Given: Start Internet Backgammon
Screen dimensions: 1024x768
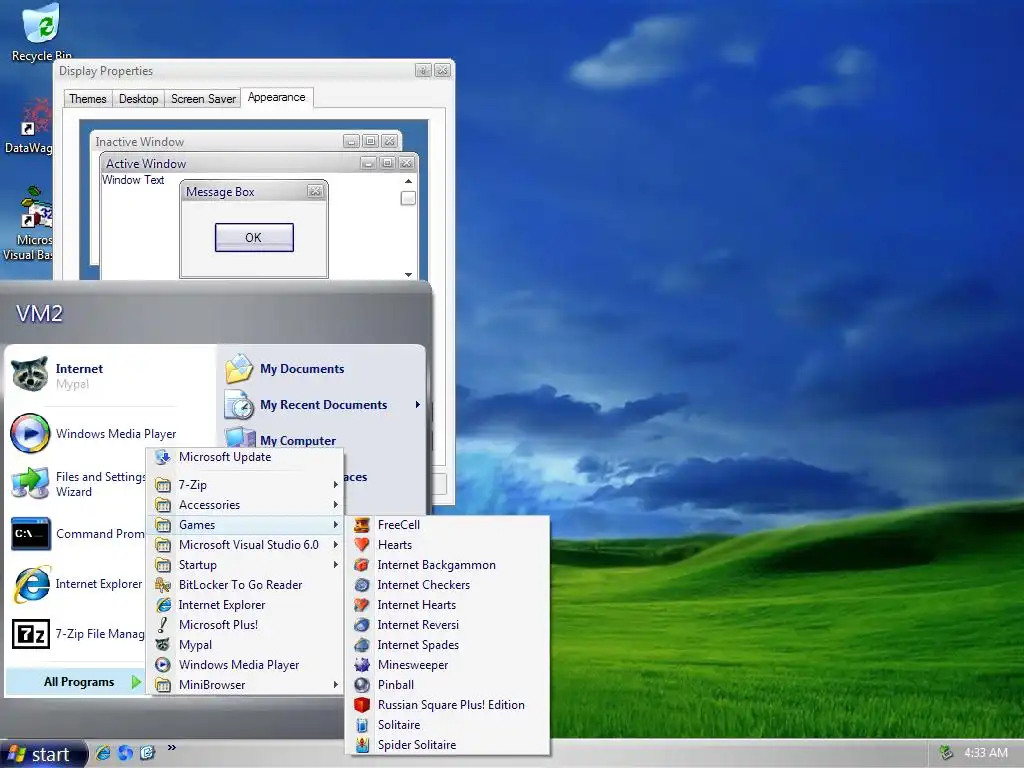Looking at the screenshot, I should (449, 565).
